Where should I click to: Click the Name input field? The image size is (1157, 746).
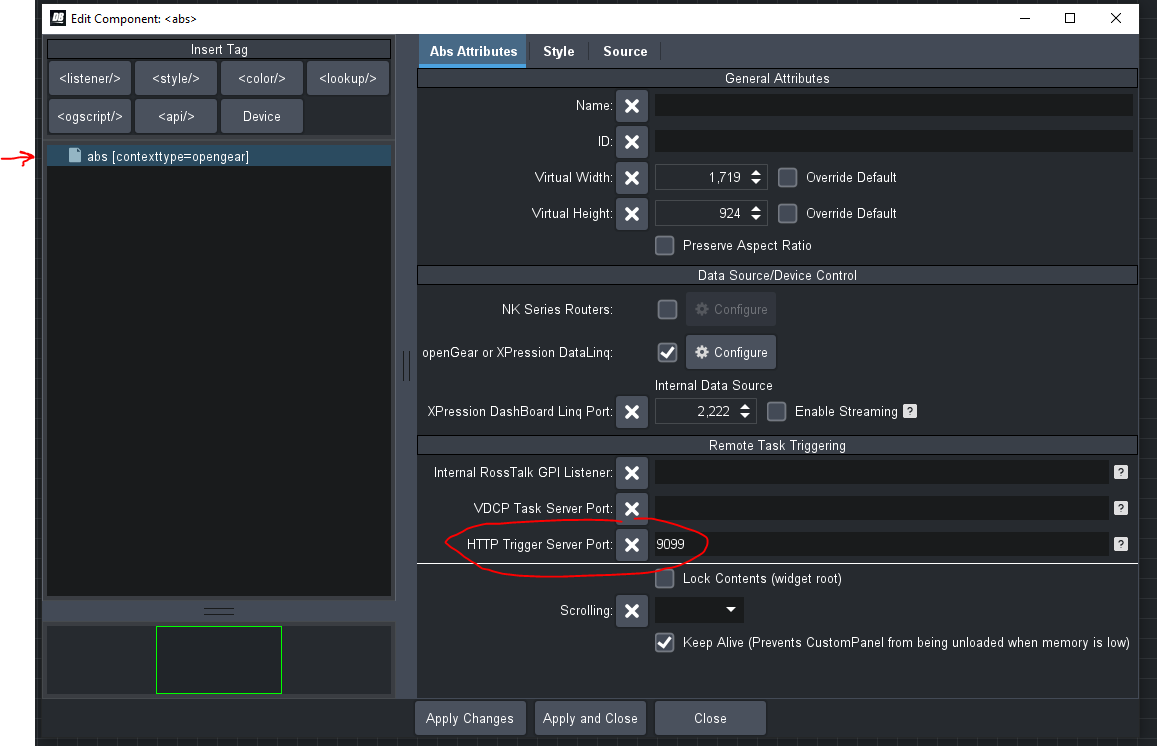(x=894, y=106)
